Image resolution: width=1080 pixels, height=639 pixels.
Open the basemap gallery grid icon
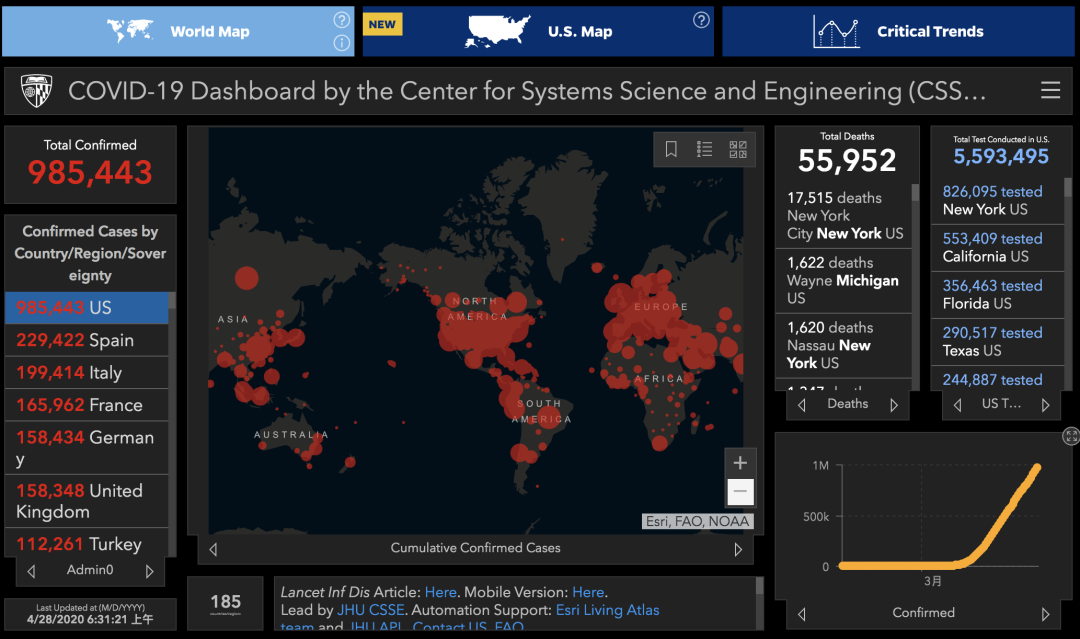(738, 149)
